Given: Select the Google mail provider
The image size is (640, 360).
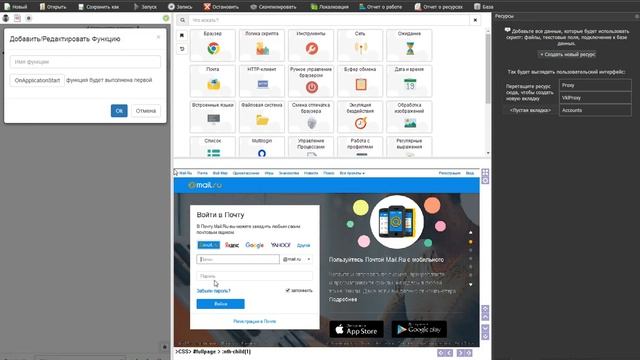Looking at the screenshot, I should (254, 245).
